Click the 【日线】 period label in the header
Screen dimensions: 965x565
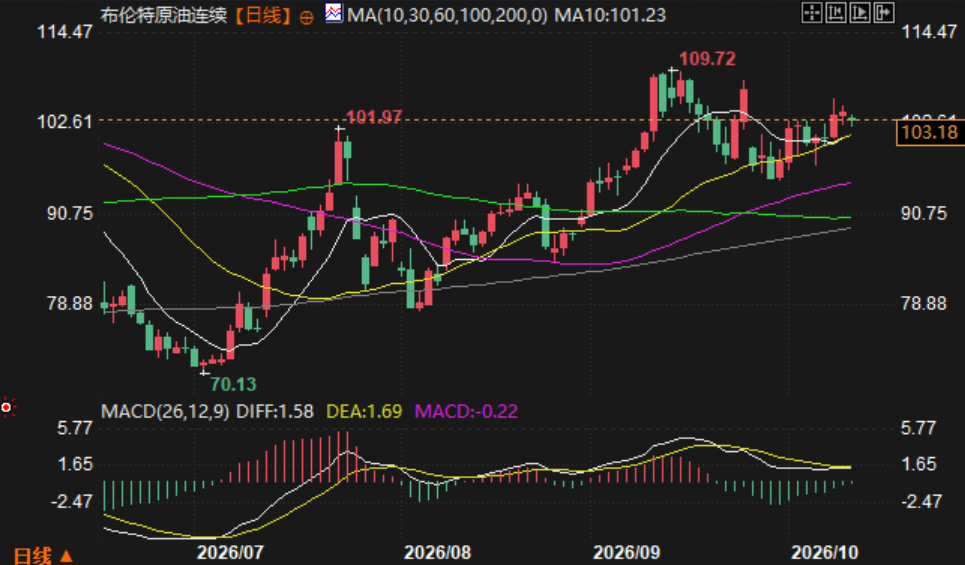[263, 15]
